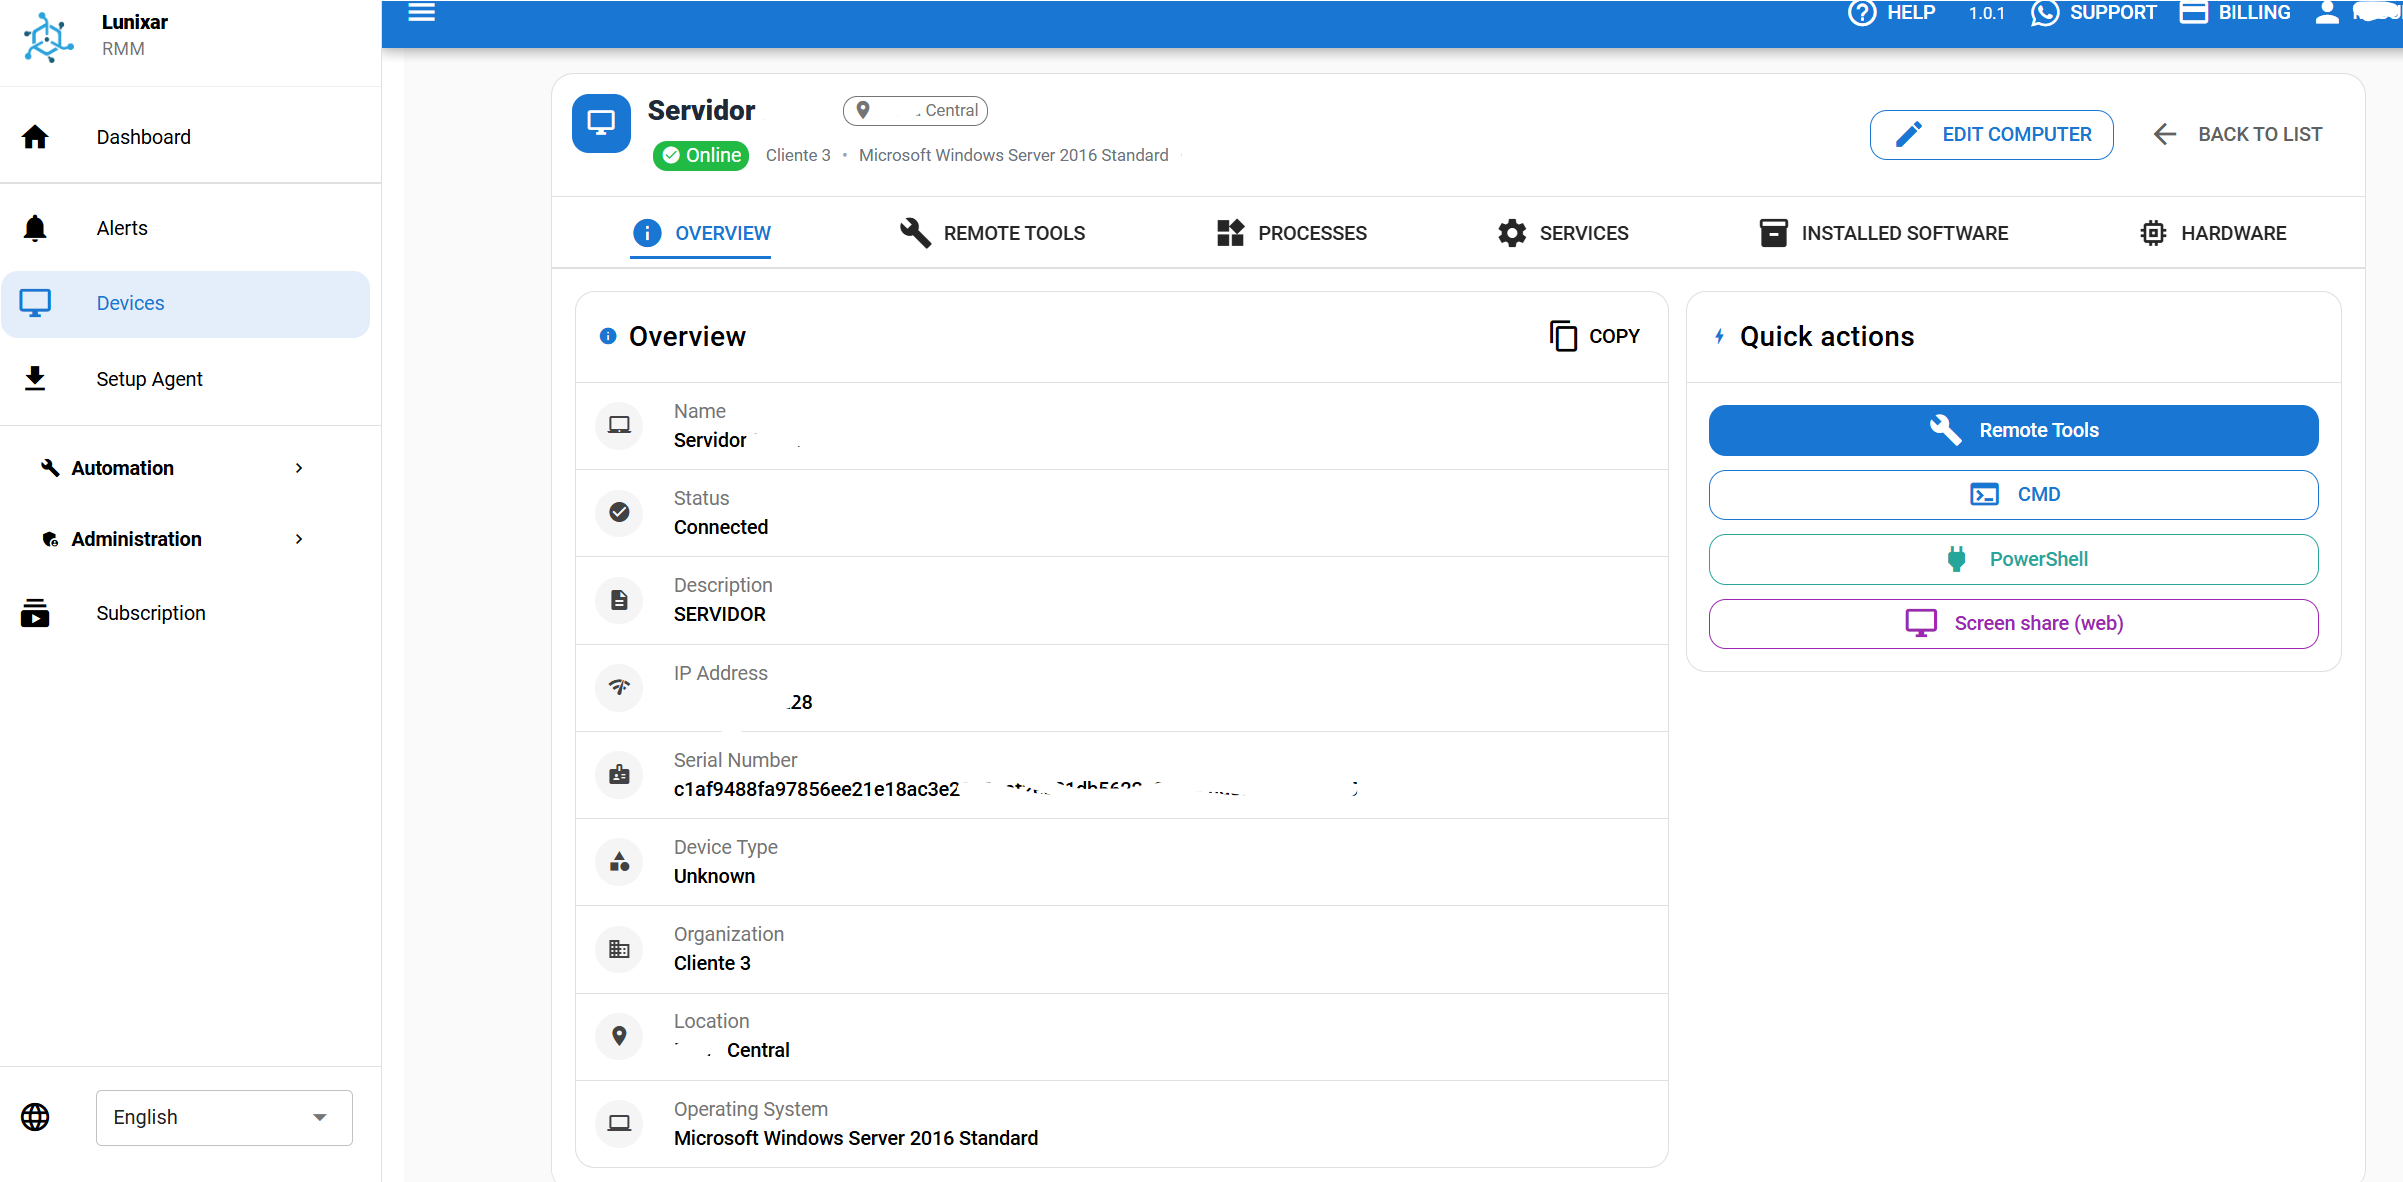2403x1182 pixels.
Task: Click the Setup Agent download icon
Action: [36, 378]
